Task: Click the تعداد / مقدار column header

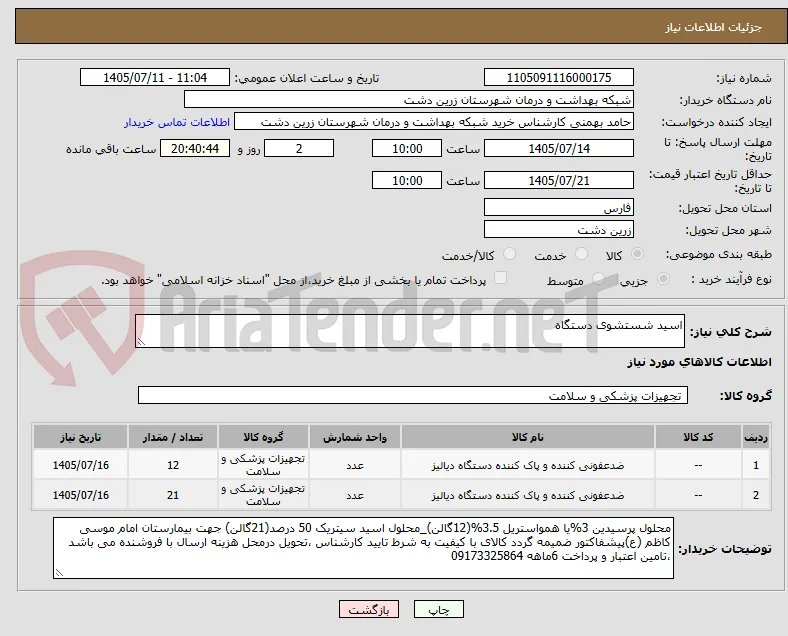Action: pos(173,437)
